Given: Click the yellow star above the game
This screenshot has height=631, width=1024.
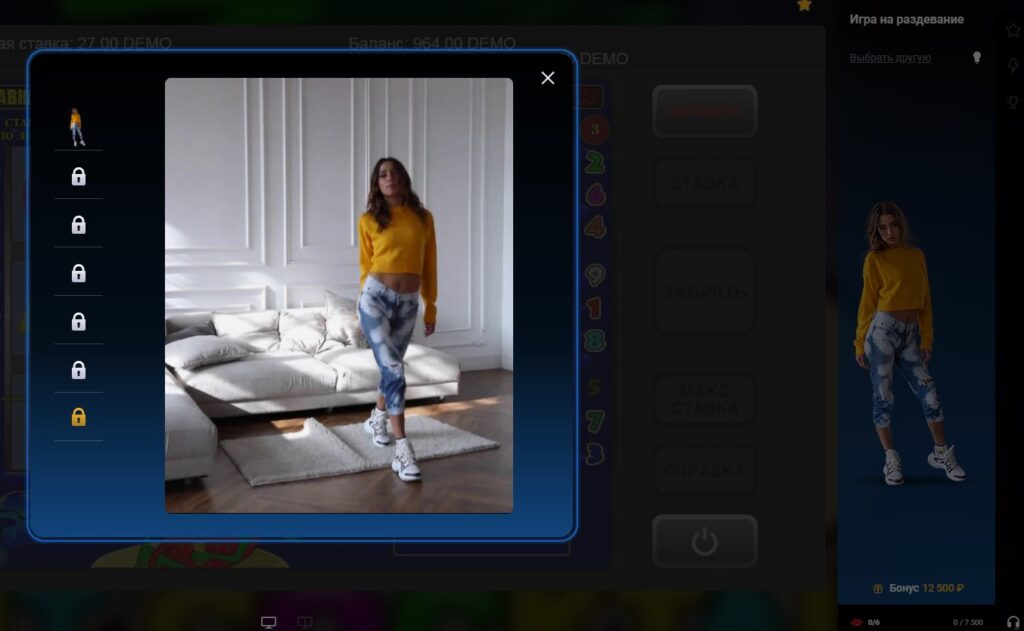Looking at the screenshot, I should 804,6.
